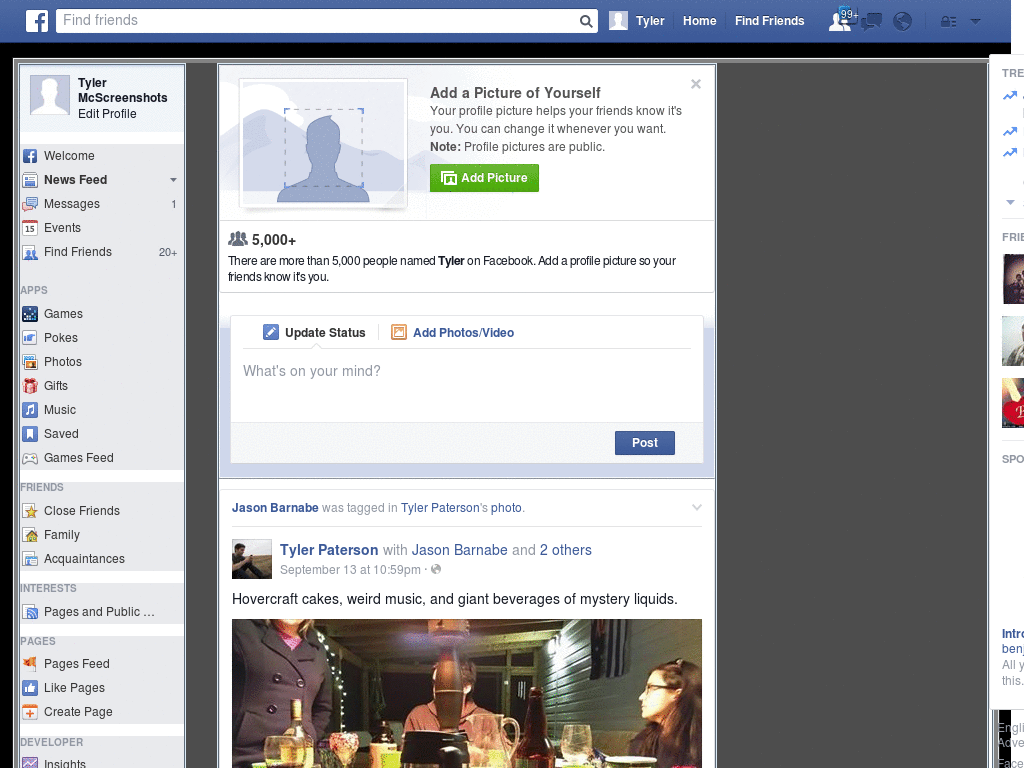Click post timestamp September 13 at 10:59pm
Viewport: 1024px width, 768px height.
click(350, 569)
